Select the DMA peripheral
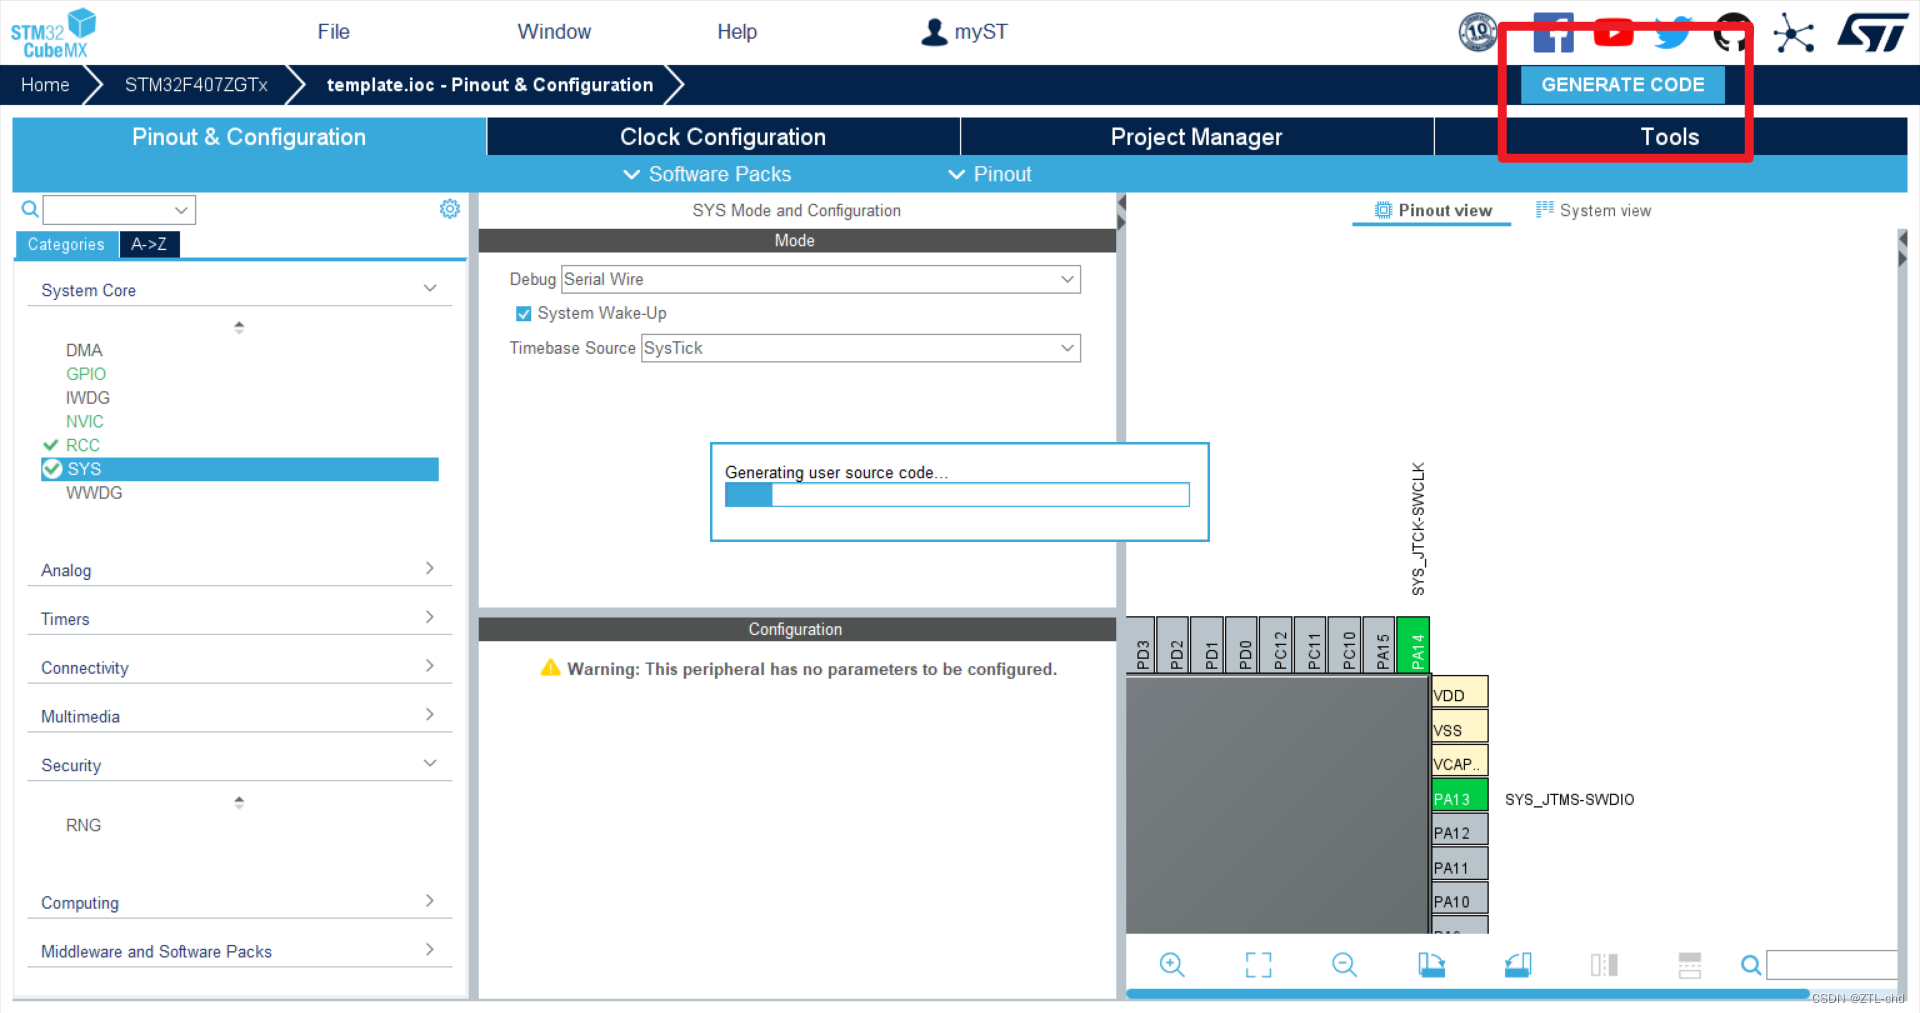Viewport: 1920px width, 1013px height. coord(84,350)
